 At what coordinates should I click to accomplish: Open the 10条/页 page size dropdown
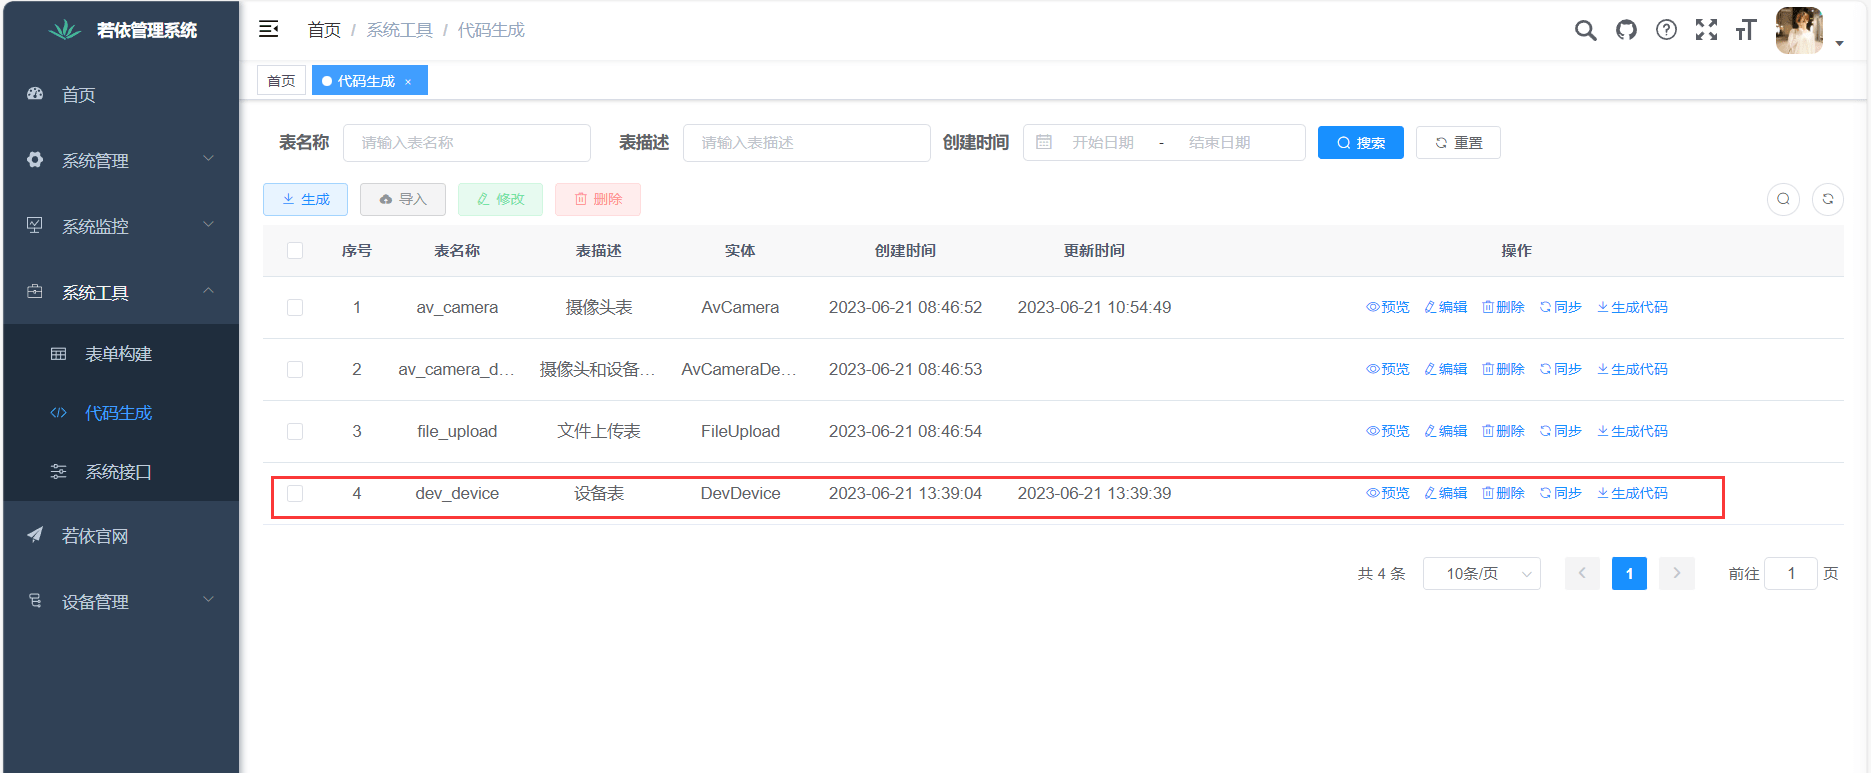pos(1481,573)
